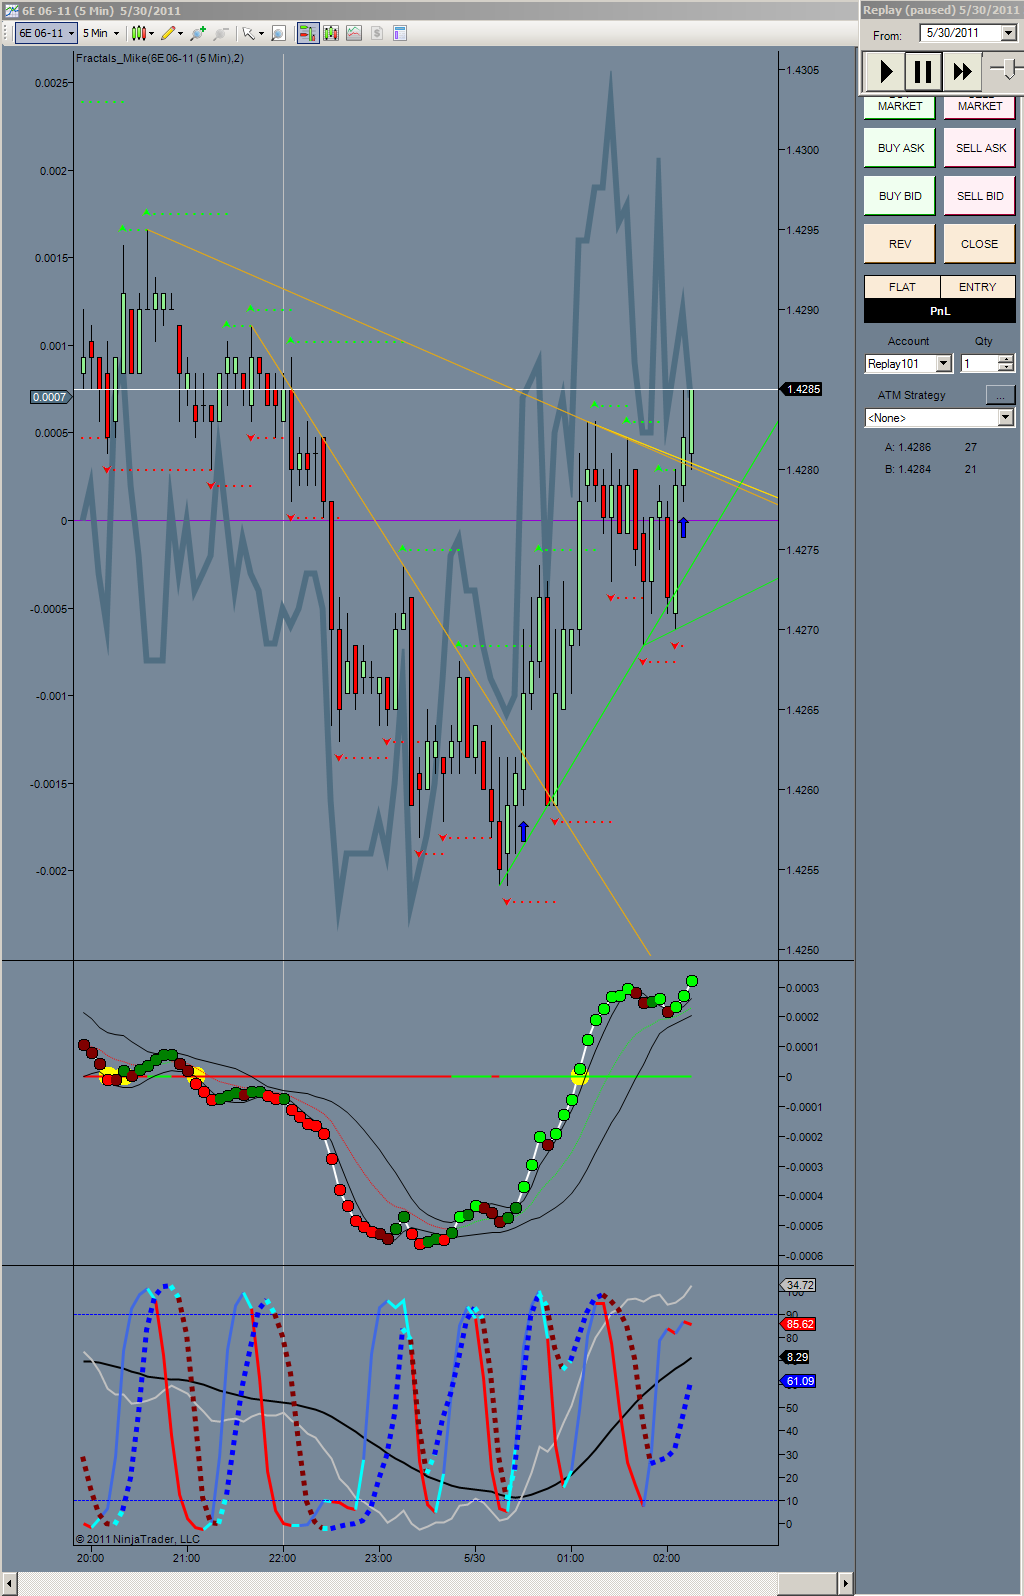Viewport: 1024px width, 1596px height.
Task: Click the 0.0007 left axis marker
Action: (50, 397)
